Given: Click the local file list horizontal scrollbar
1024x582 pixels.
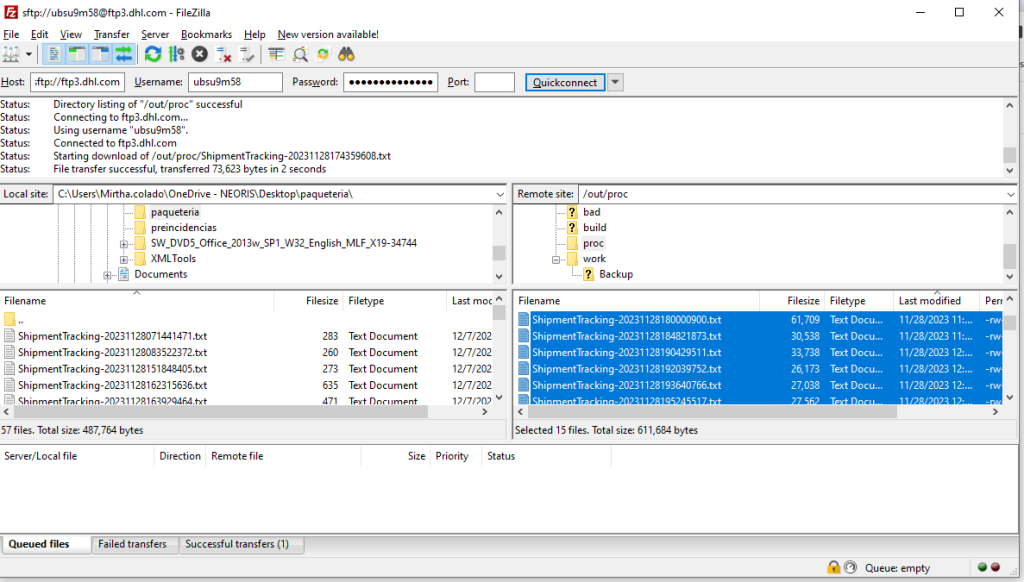Looking at the screenshot, I should 221,412.
